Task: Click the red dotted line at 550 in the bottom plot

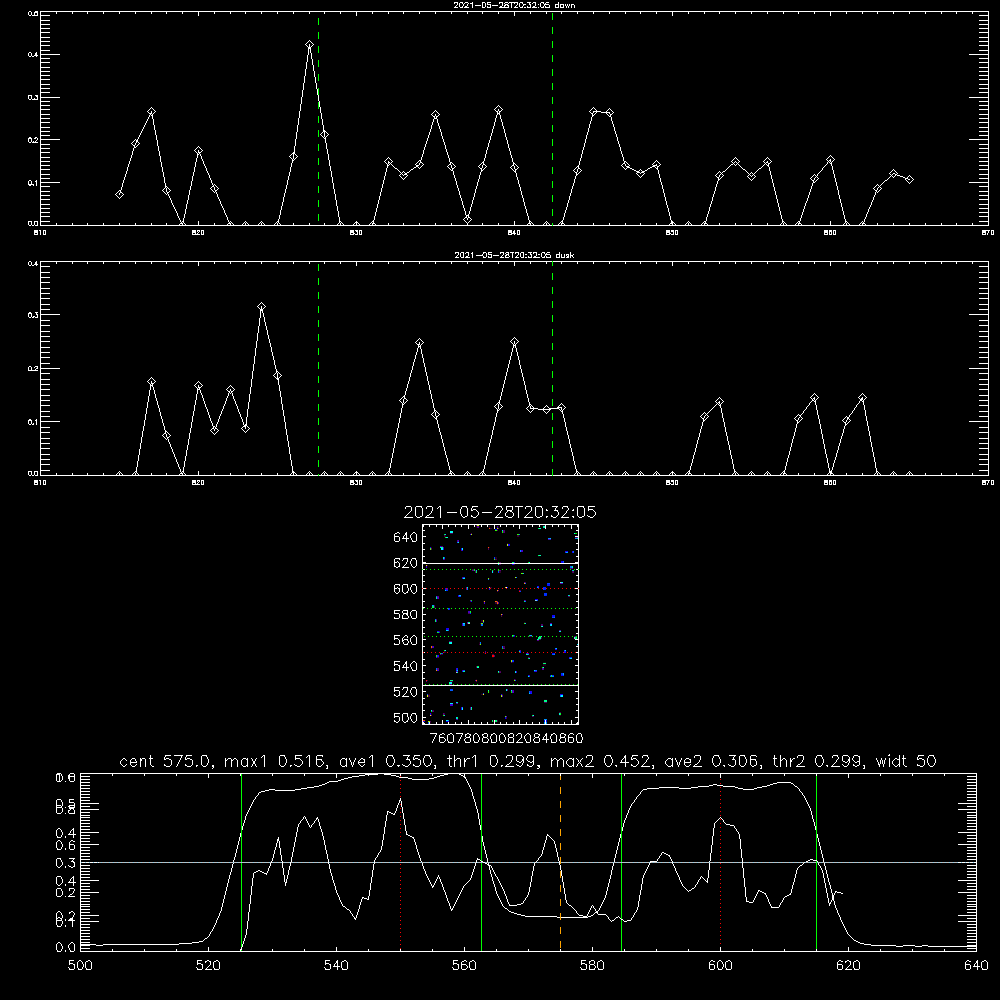Action: (401, 861)
